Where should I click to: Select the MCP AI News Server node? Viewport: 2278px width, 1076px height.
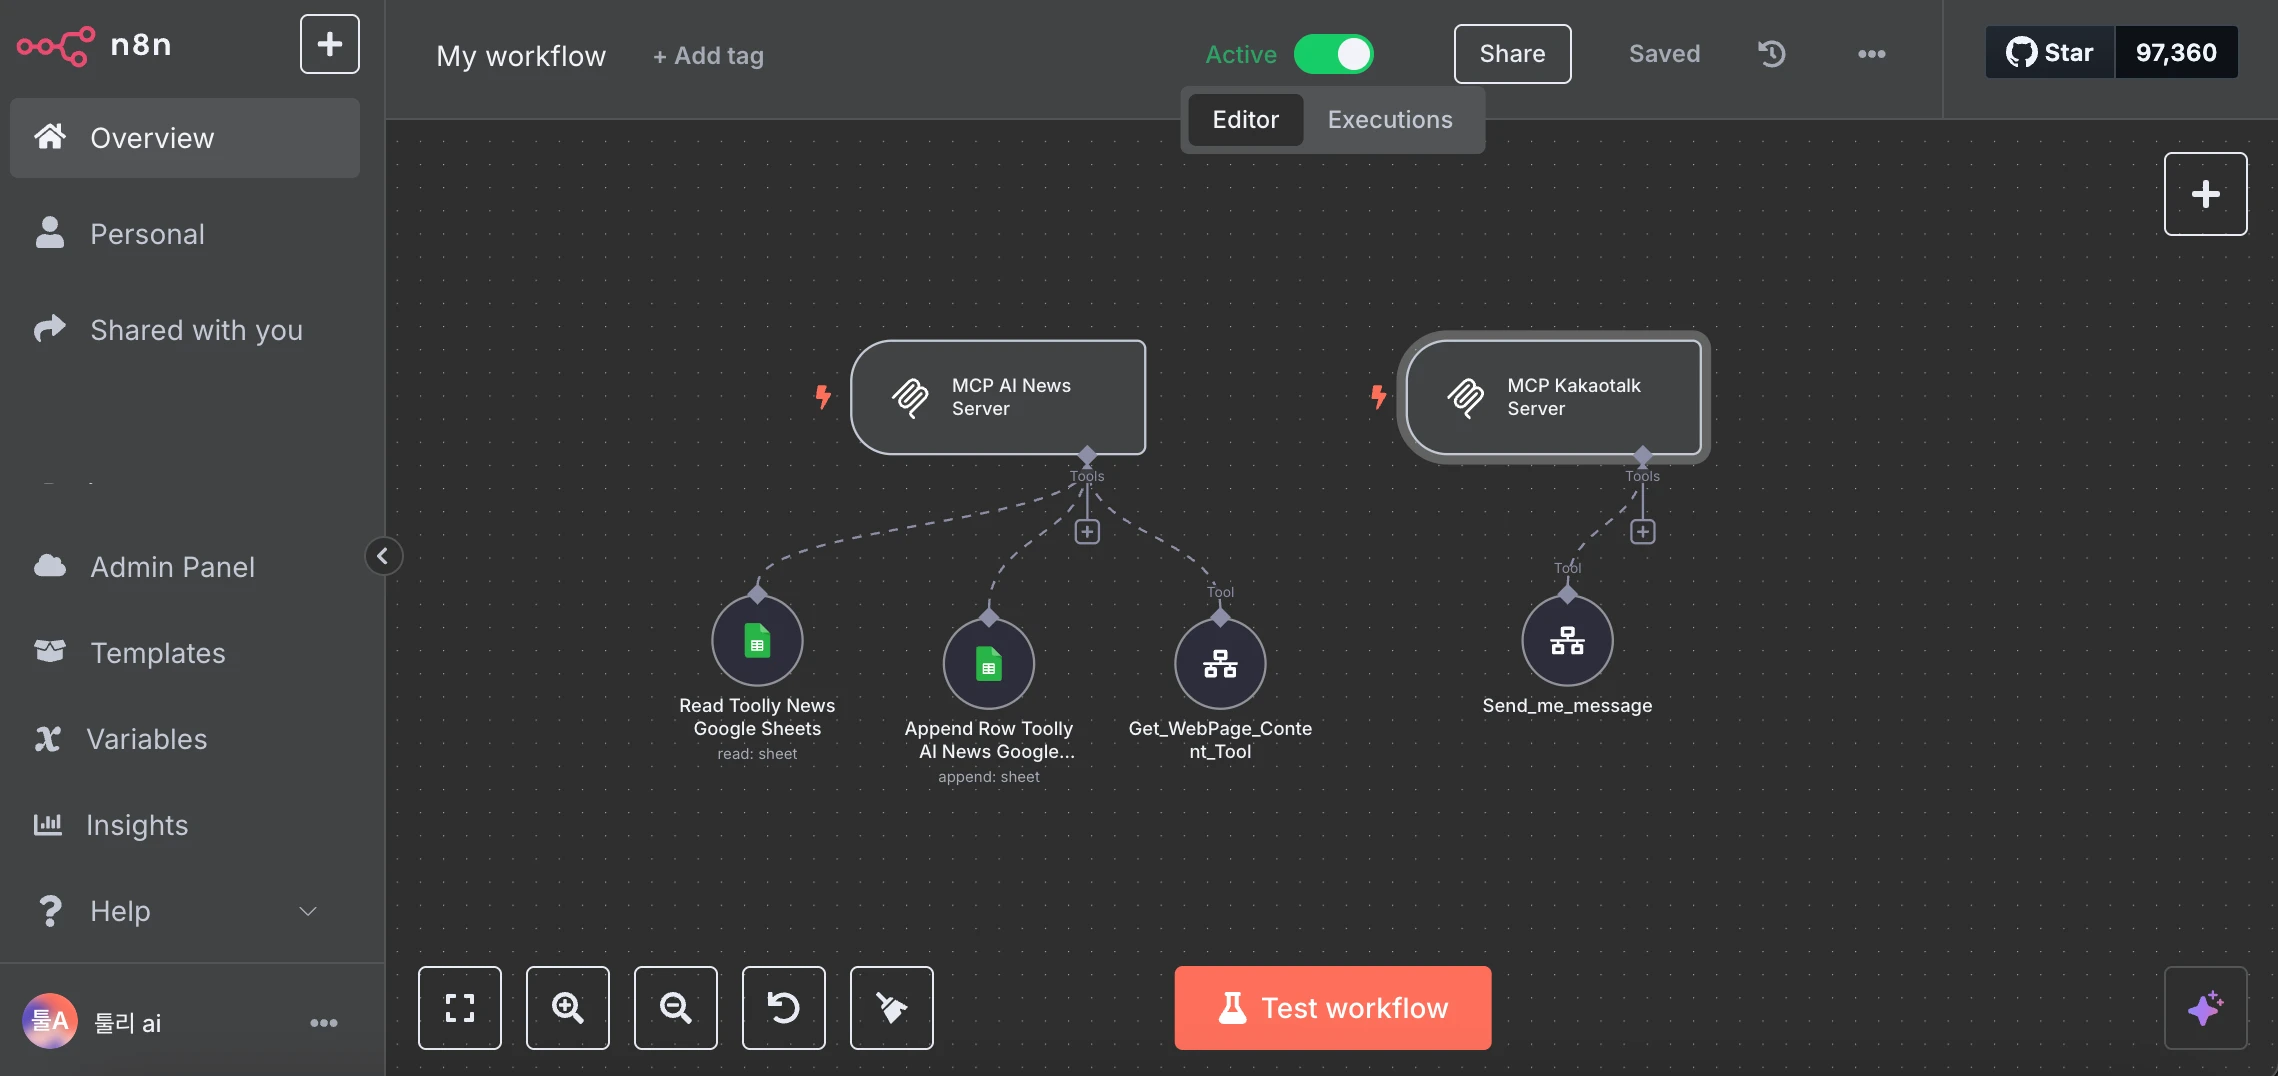(x=998, y=397)
